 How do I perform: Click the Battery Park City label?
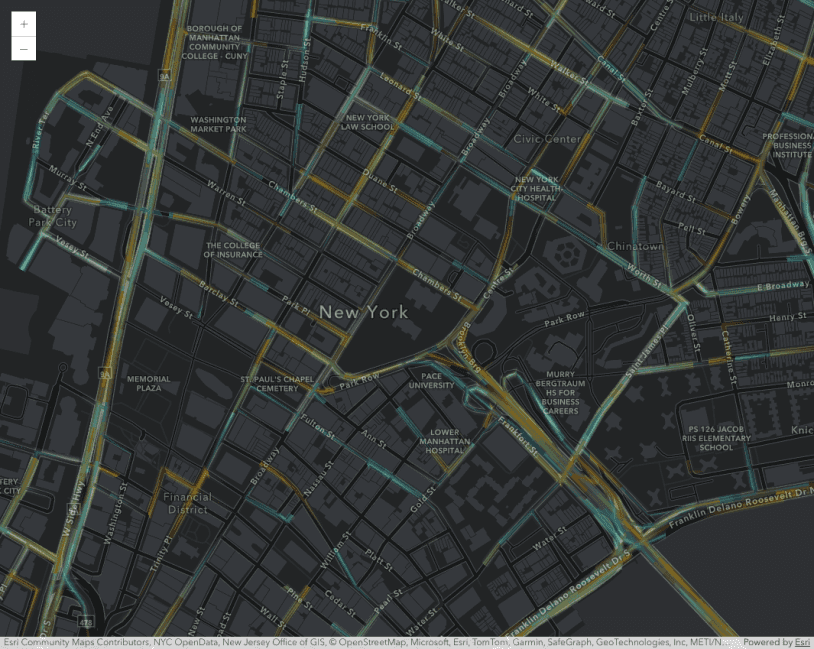(51, 215)
